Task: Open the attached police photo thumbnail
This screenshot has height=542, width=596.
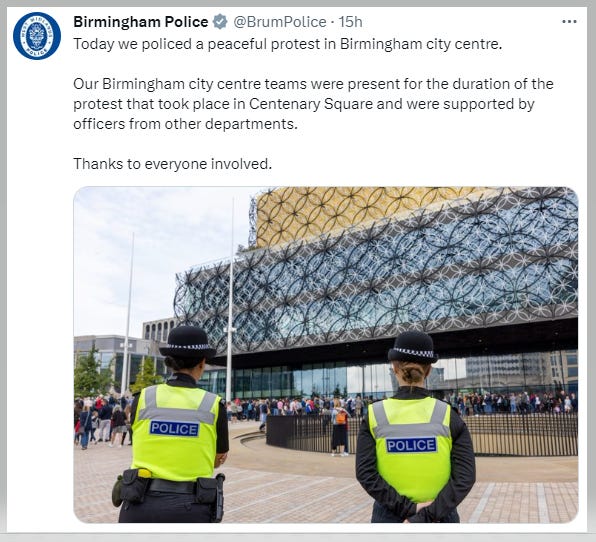Action: (x=326, y=354)
